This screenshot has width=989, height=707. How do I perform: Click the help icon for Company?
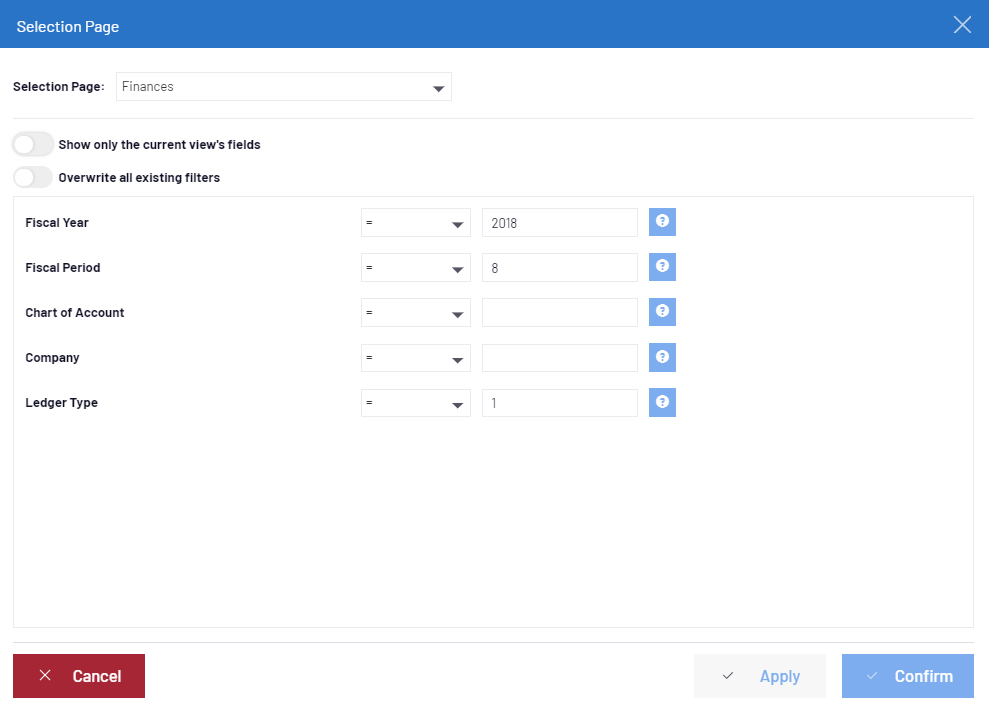click(x=662, y=357)
